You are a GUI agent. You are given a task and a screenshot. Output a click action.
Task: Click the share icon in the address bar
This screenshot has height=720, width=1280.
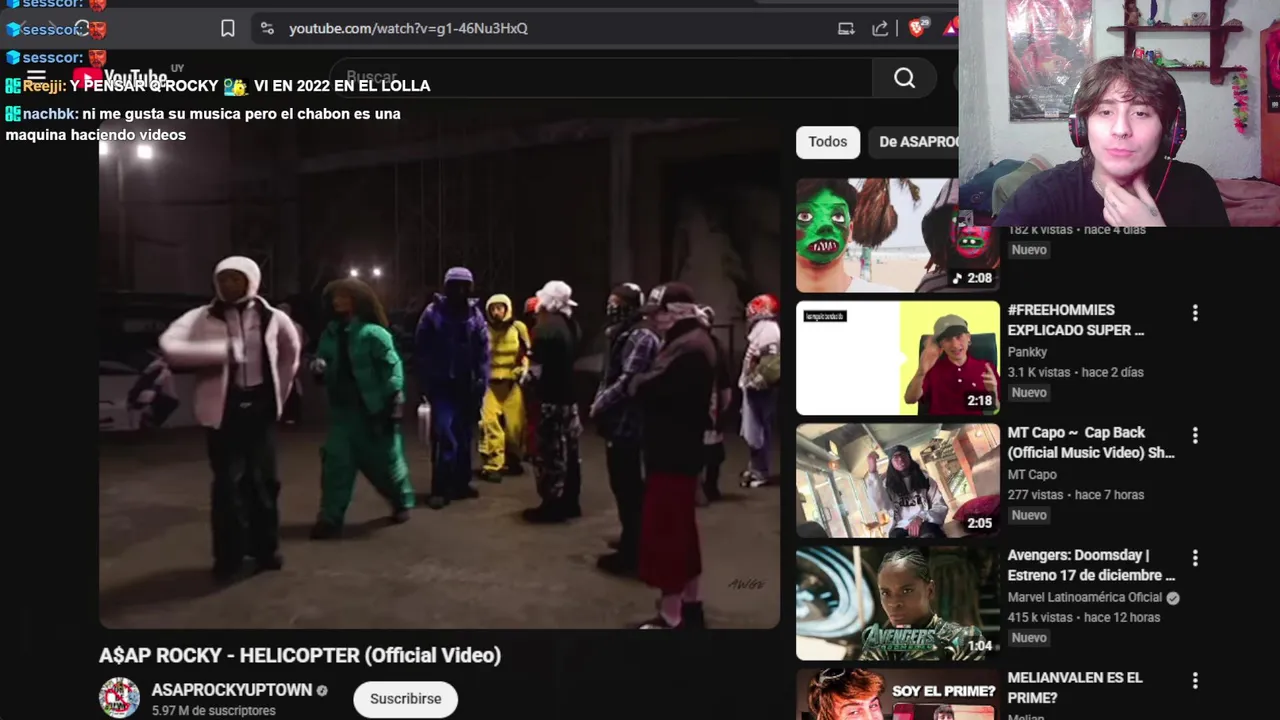point(880,29)
